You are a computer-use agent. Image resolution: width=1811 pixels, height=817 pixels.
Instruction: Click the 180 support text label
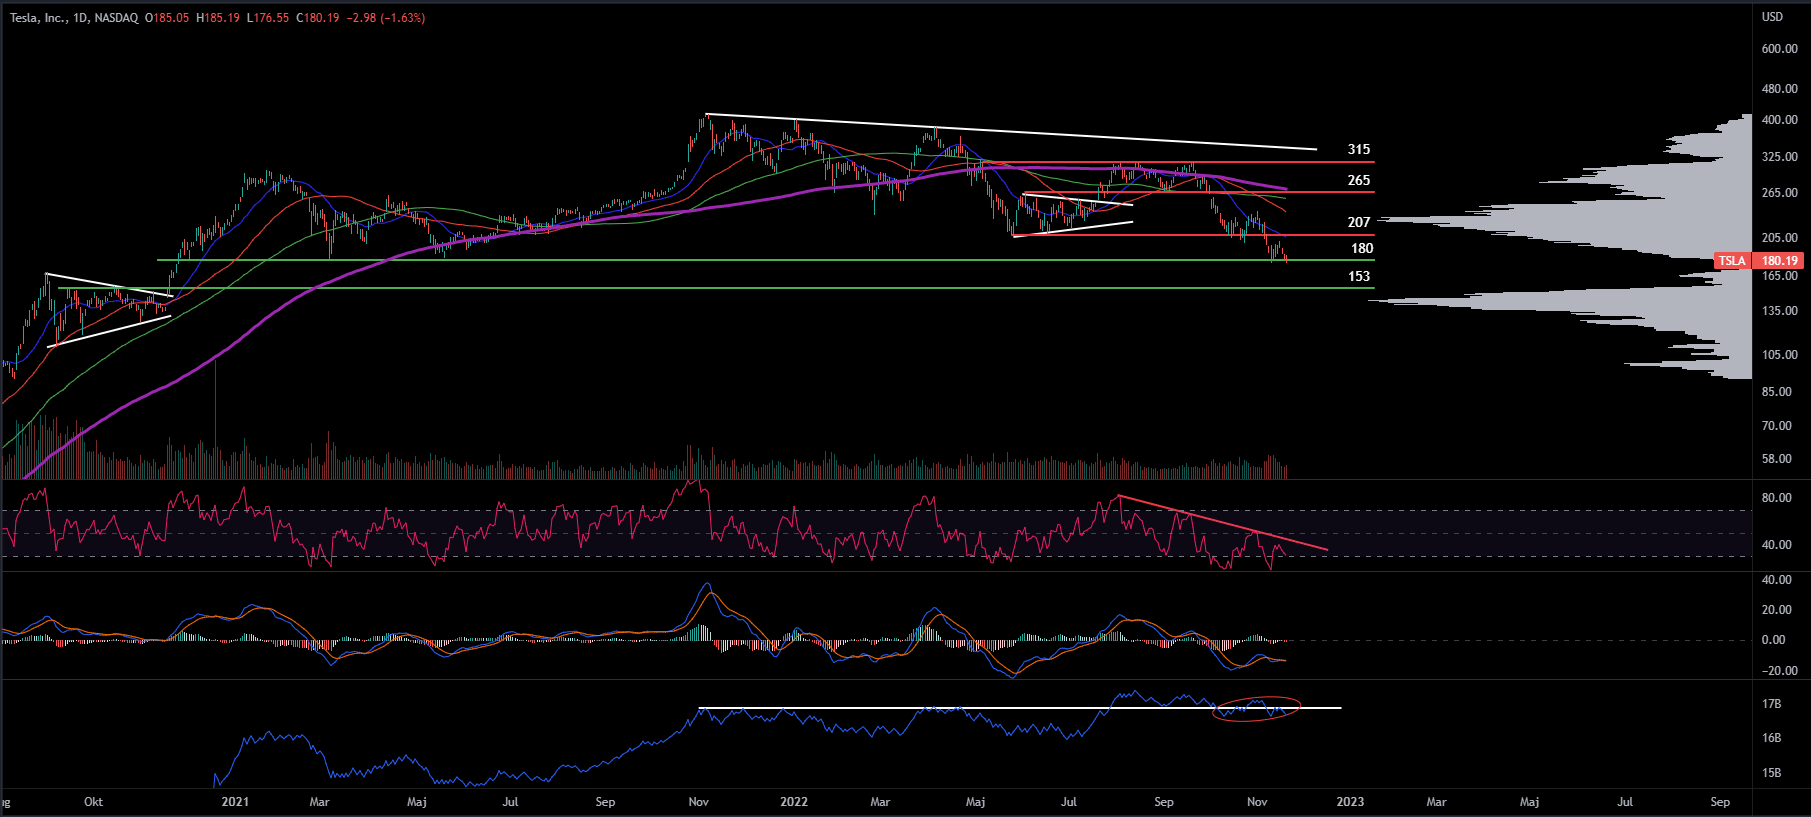(1361, 248)
